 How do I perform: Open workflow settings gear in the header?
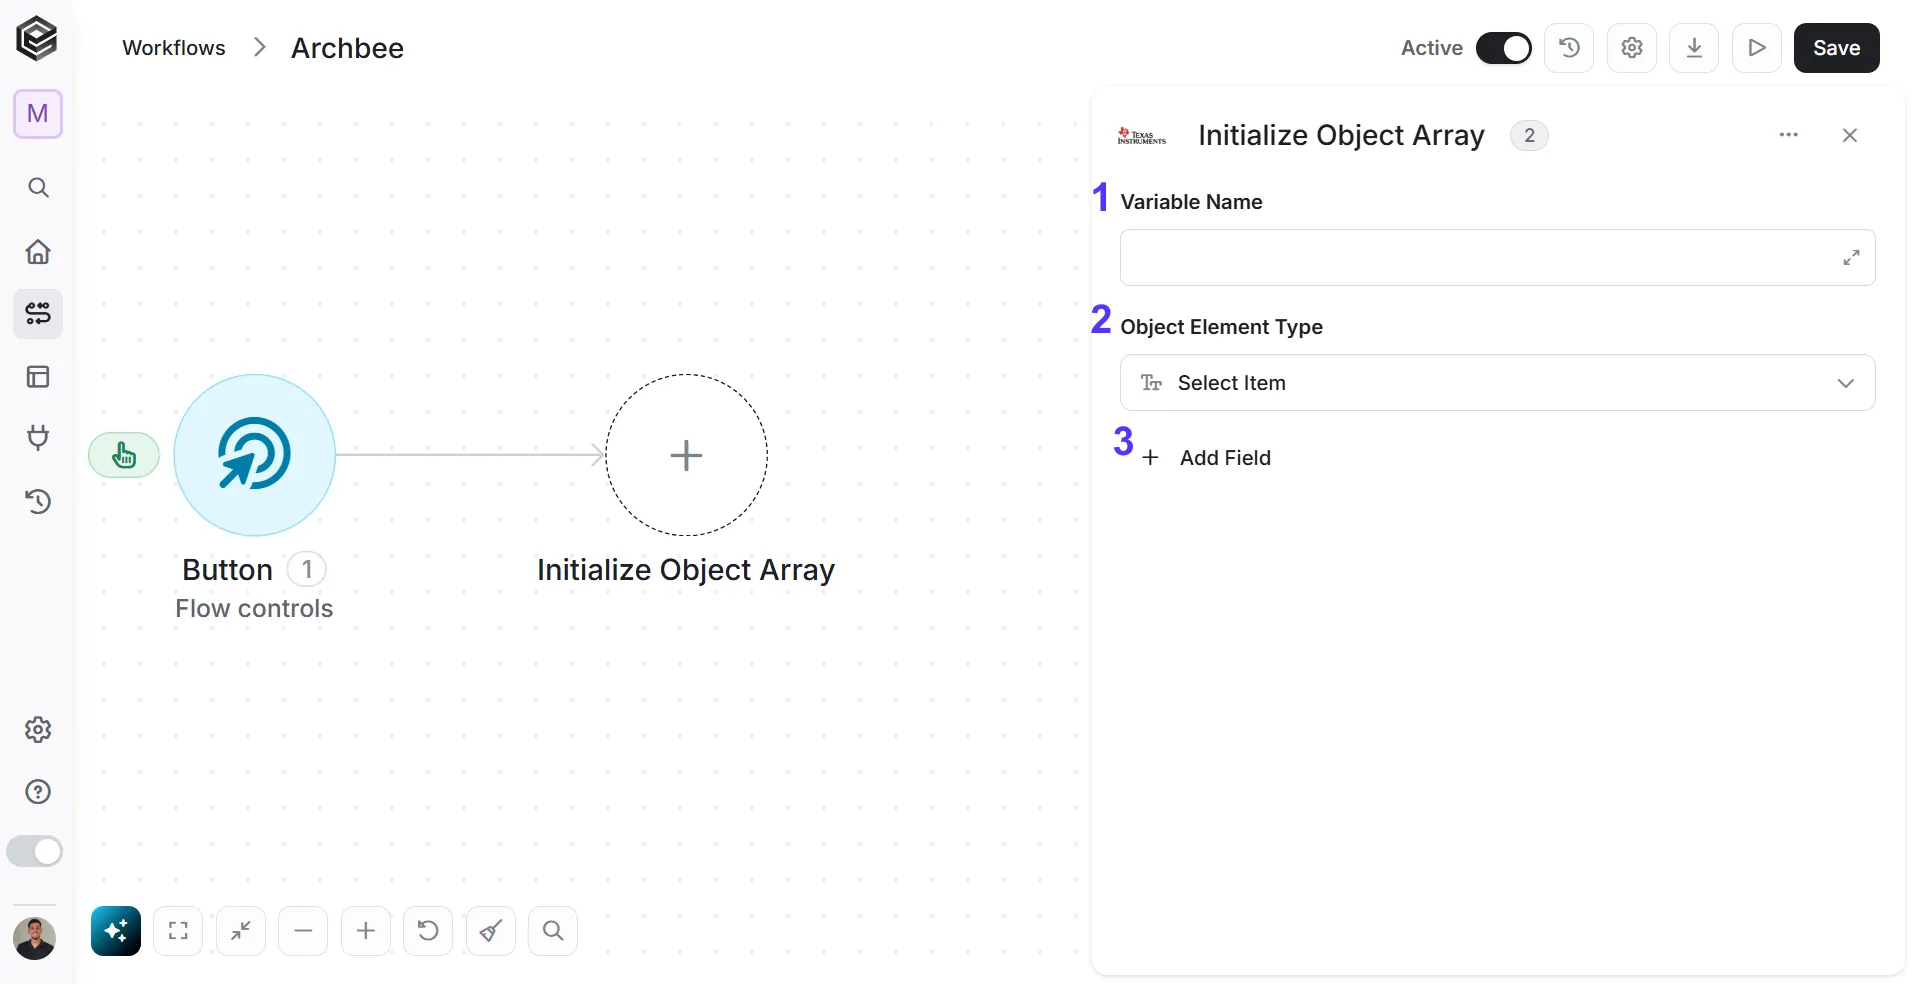[1632, 48]
